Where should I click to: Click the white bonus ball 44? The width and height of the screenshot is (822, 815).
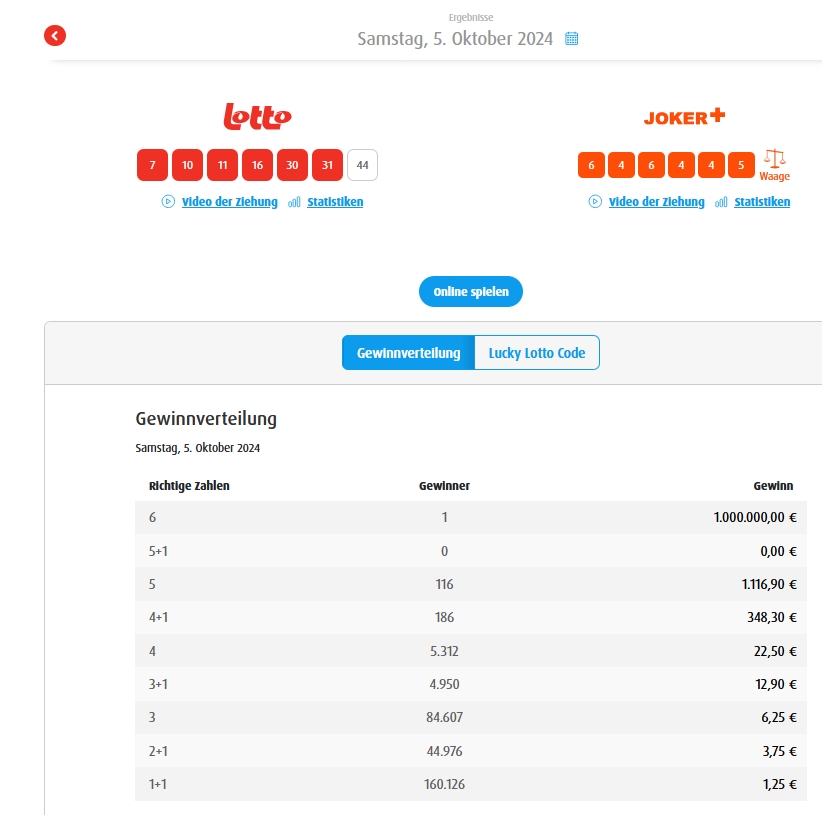362,165
